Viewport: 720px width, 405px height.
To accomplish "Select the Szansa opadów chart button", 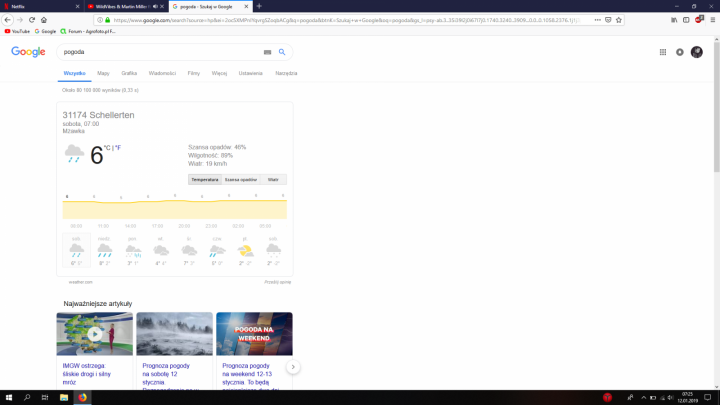I will click(241, 180).
